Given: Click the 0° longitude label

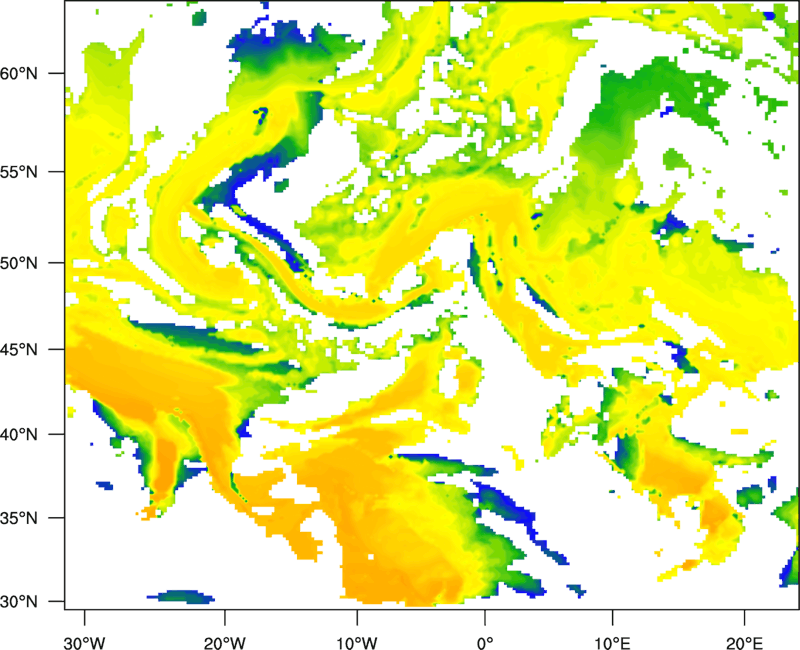Looking at the screenshot, I should 485,642.
